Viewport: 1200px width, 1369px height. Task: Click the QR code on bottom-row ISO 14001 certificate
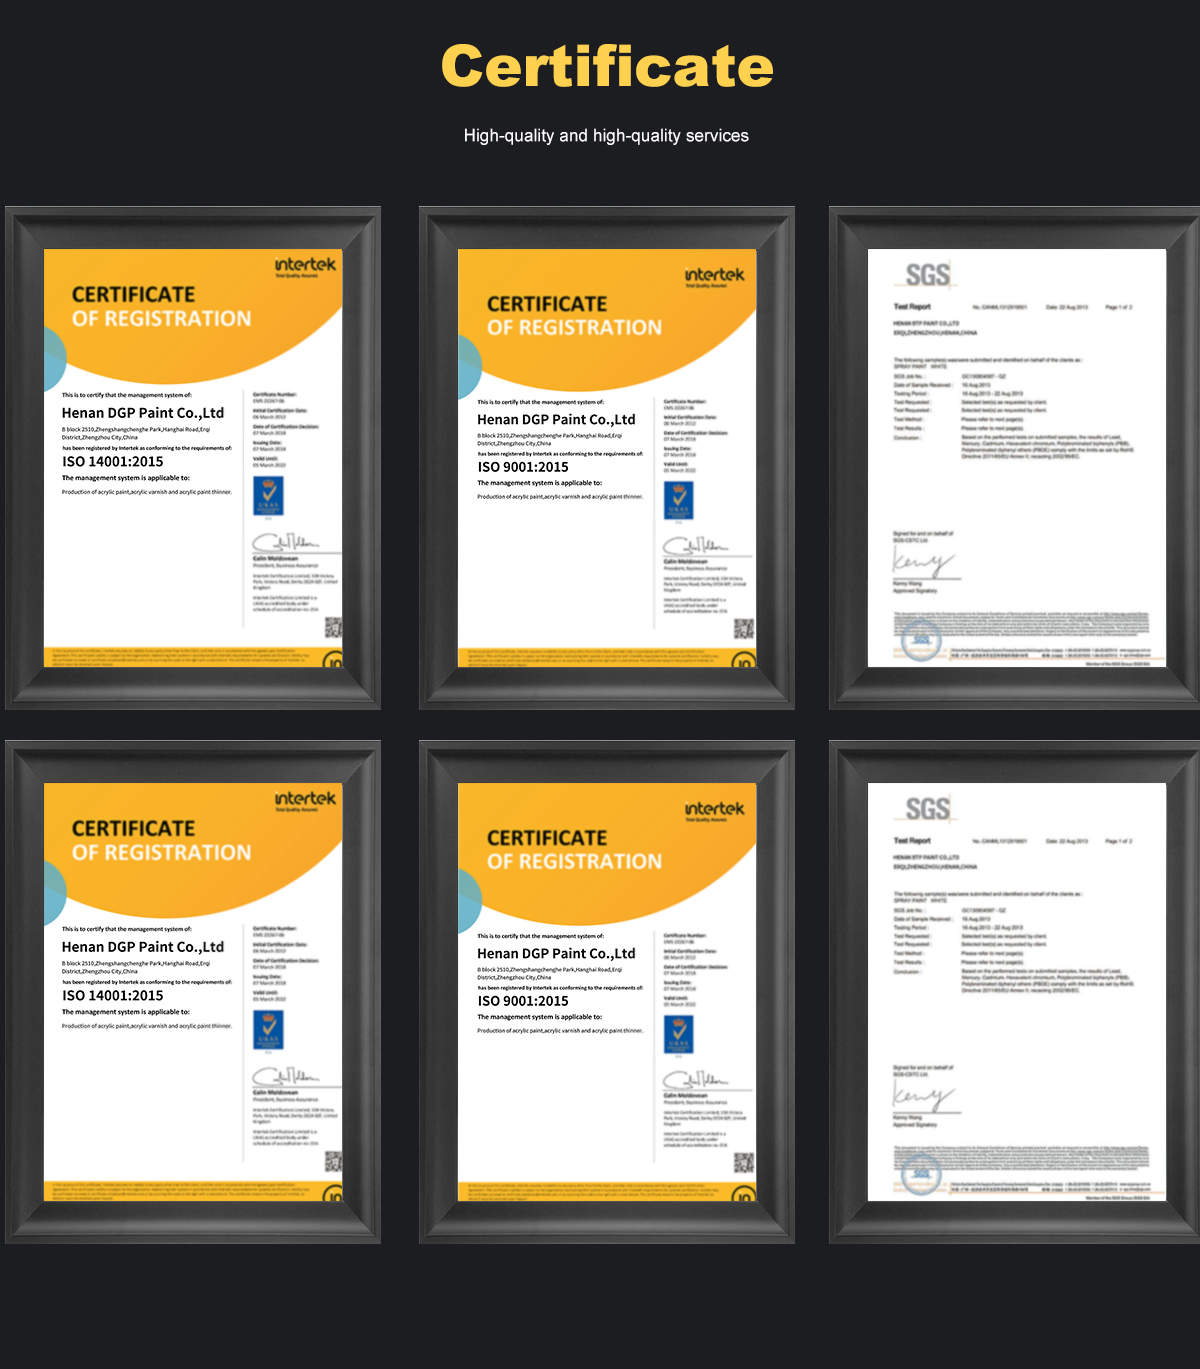coord(333,1162)
